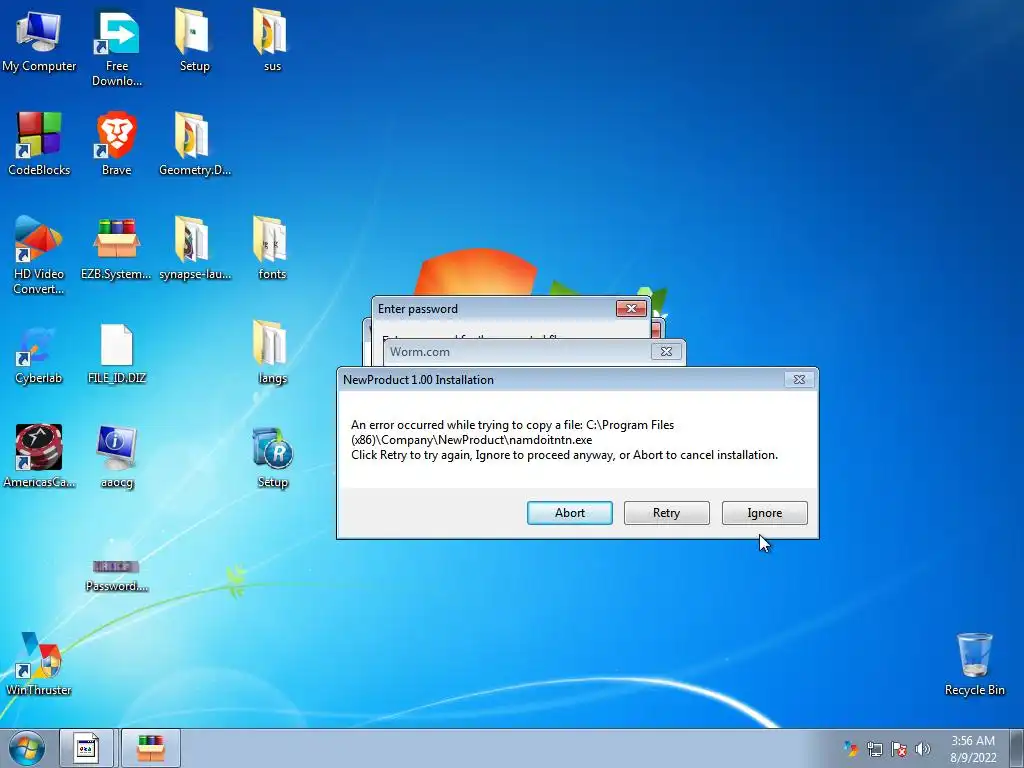The height and width of the screenshot is (768, 1024).
Task: Select the Password... desktop icon
Action: pyautogui.click(x=116, y=575)
